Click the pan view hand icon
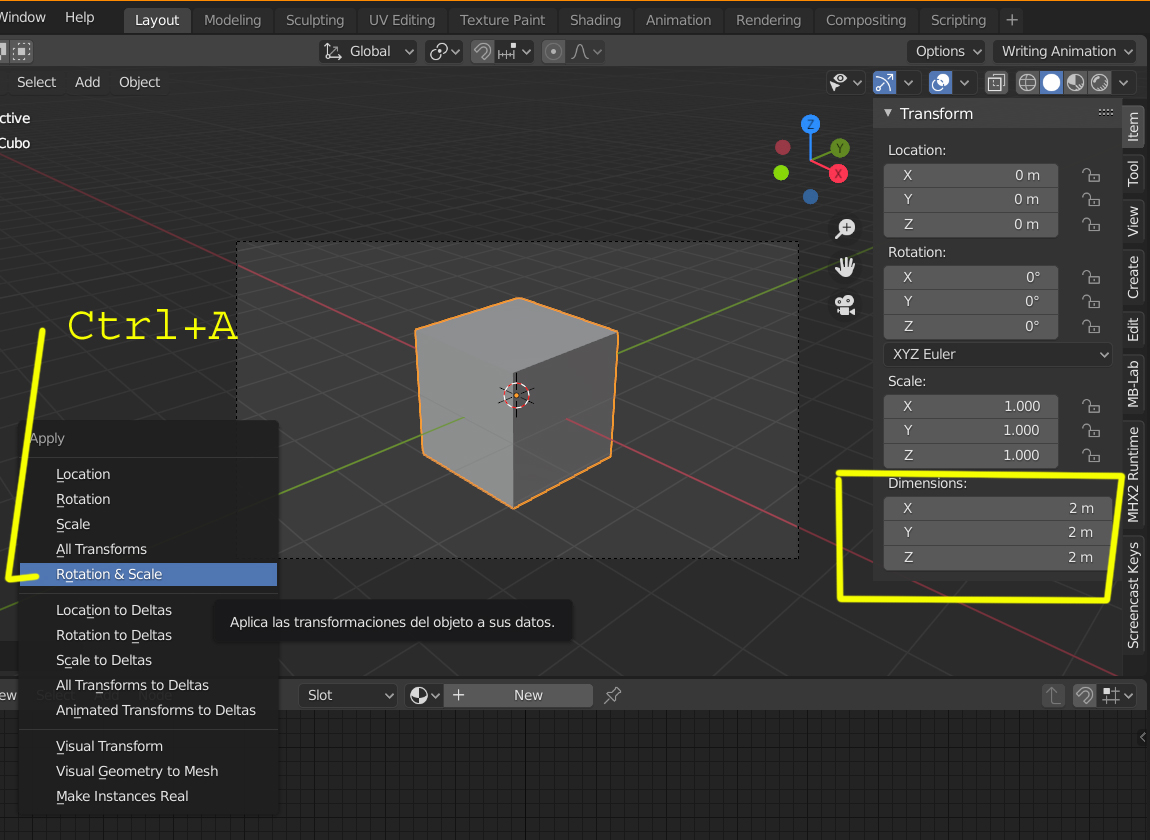This screenshot has width=1150, height=840. pos(845,267)
